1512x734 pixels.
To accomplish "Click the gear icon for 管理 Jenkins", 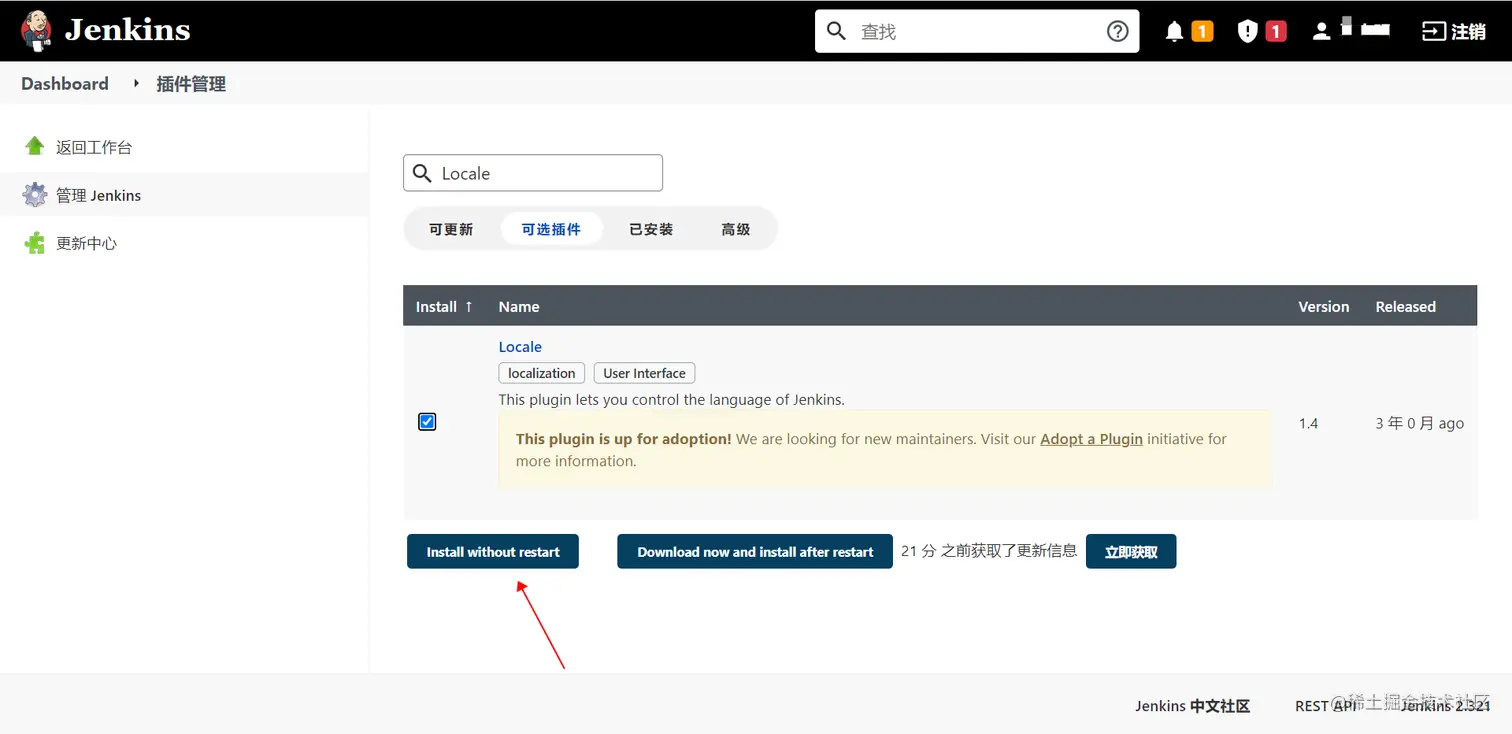I will click(x=35, y=194).
